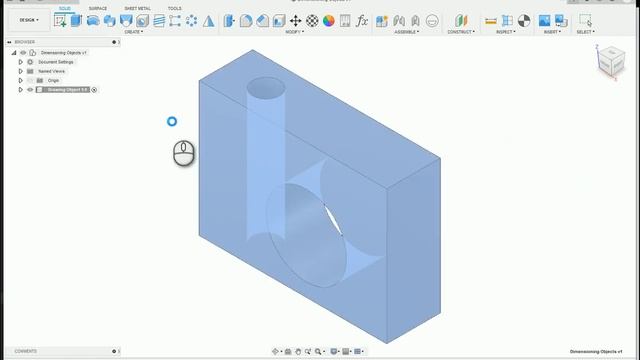Expand the Named Views node
Image resolution: width=640 pixels, height=360 pixels.
[20, 71]
